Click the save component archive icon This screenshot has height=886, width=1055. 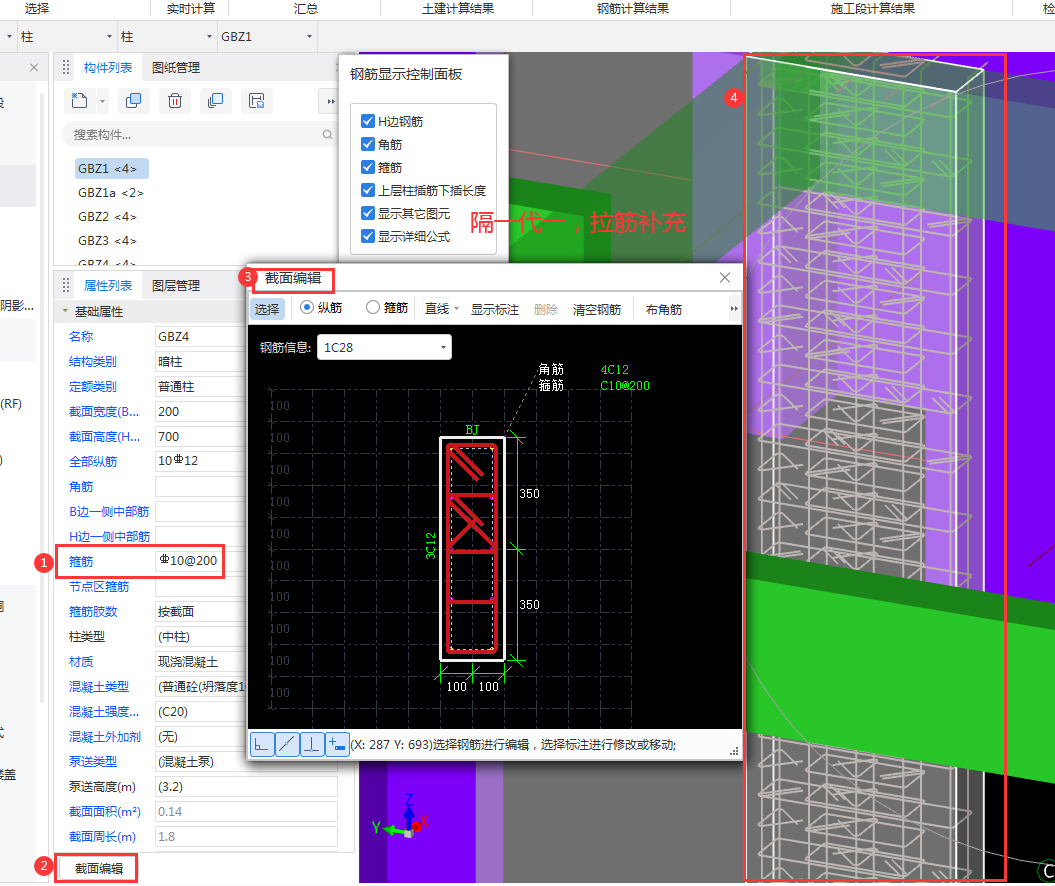[256, 101]
